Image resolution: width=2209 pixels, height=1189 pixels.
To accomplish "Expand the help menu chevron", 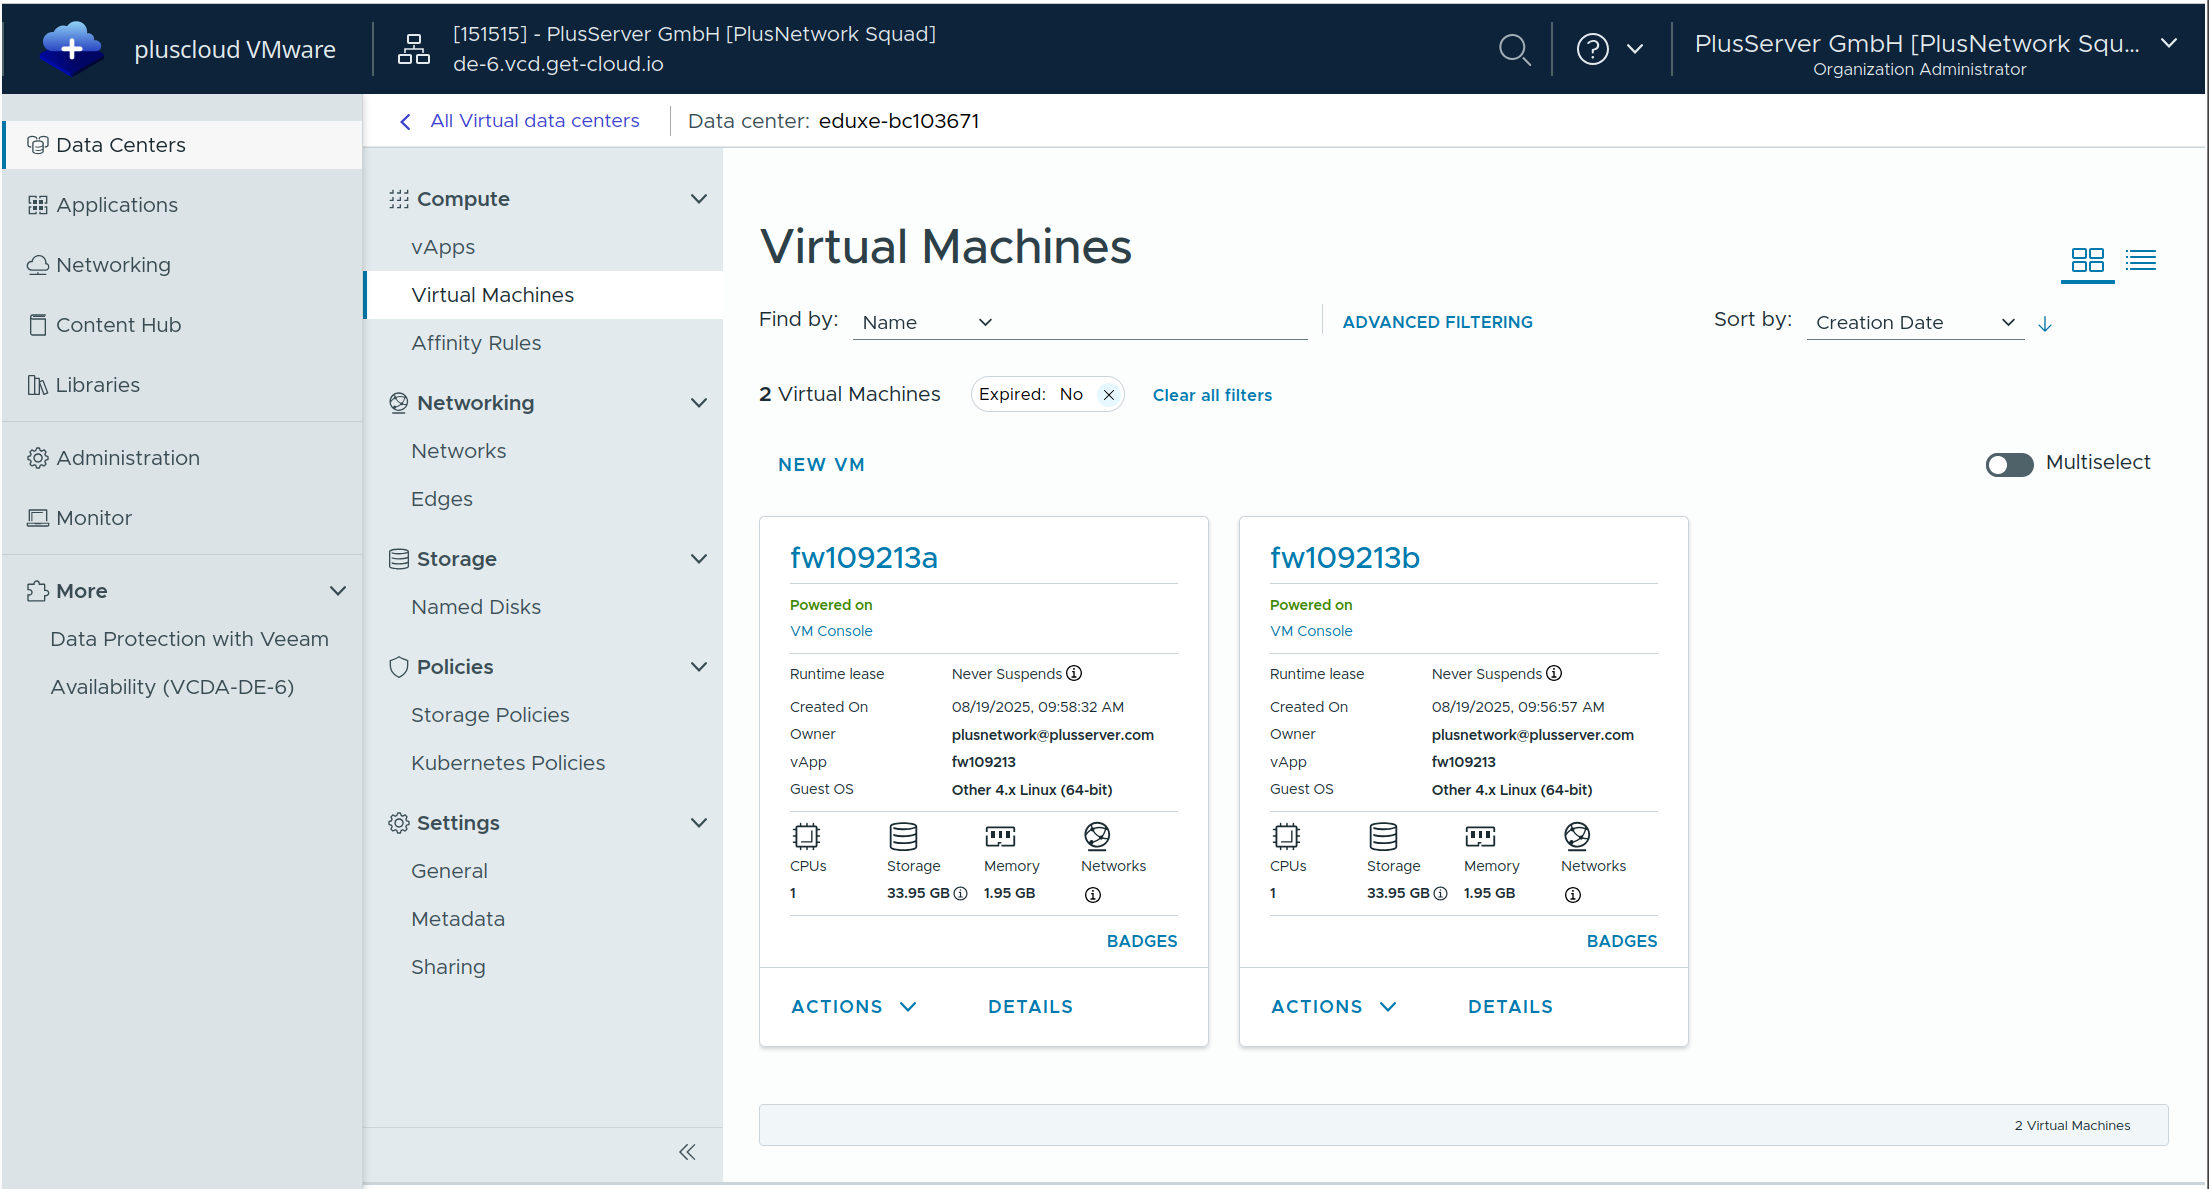I will tap(1635, 48).
